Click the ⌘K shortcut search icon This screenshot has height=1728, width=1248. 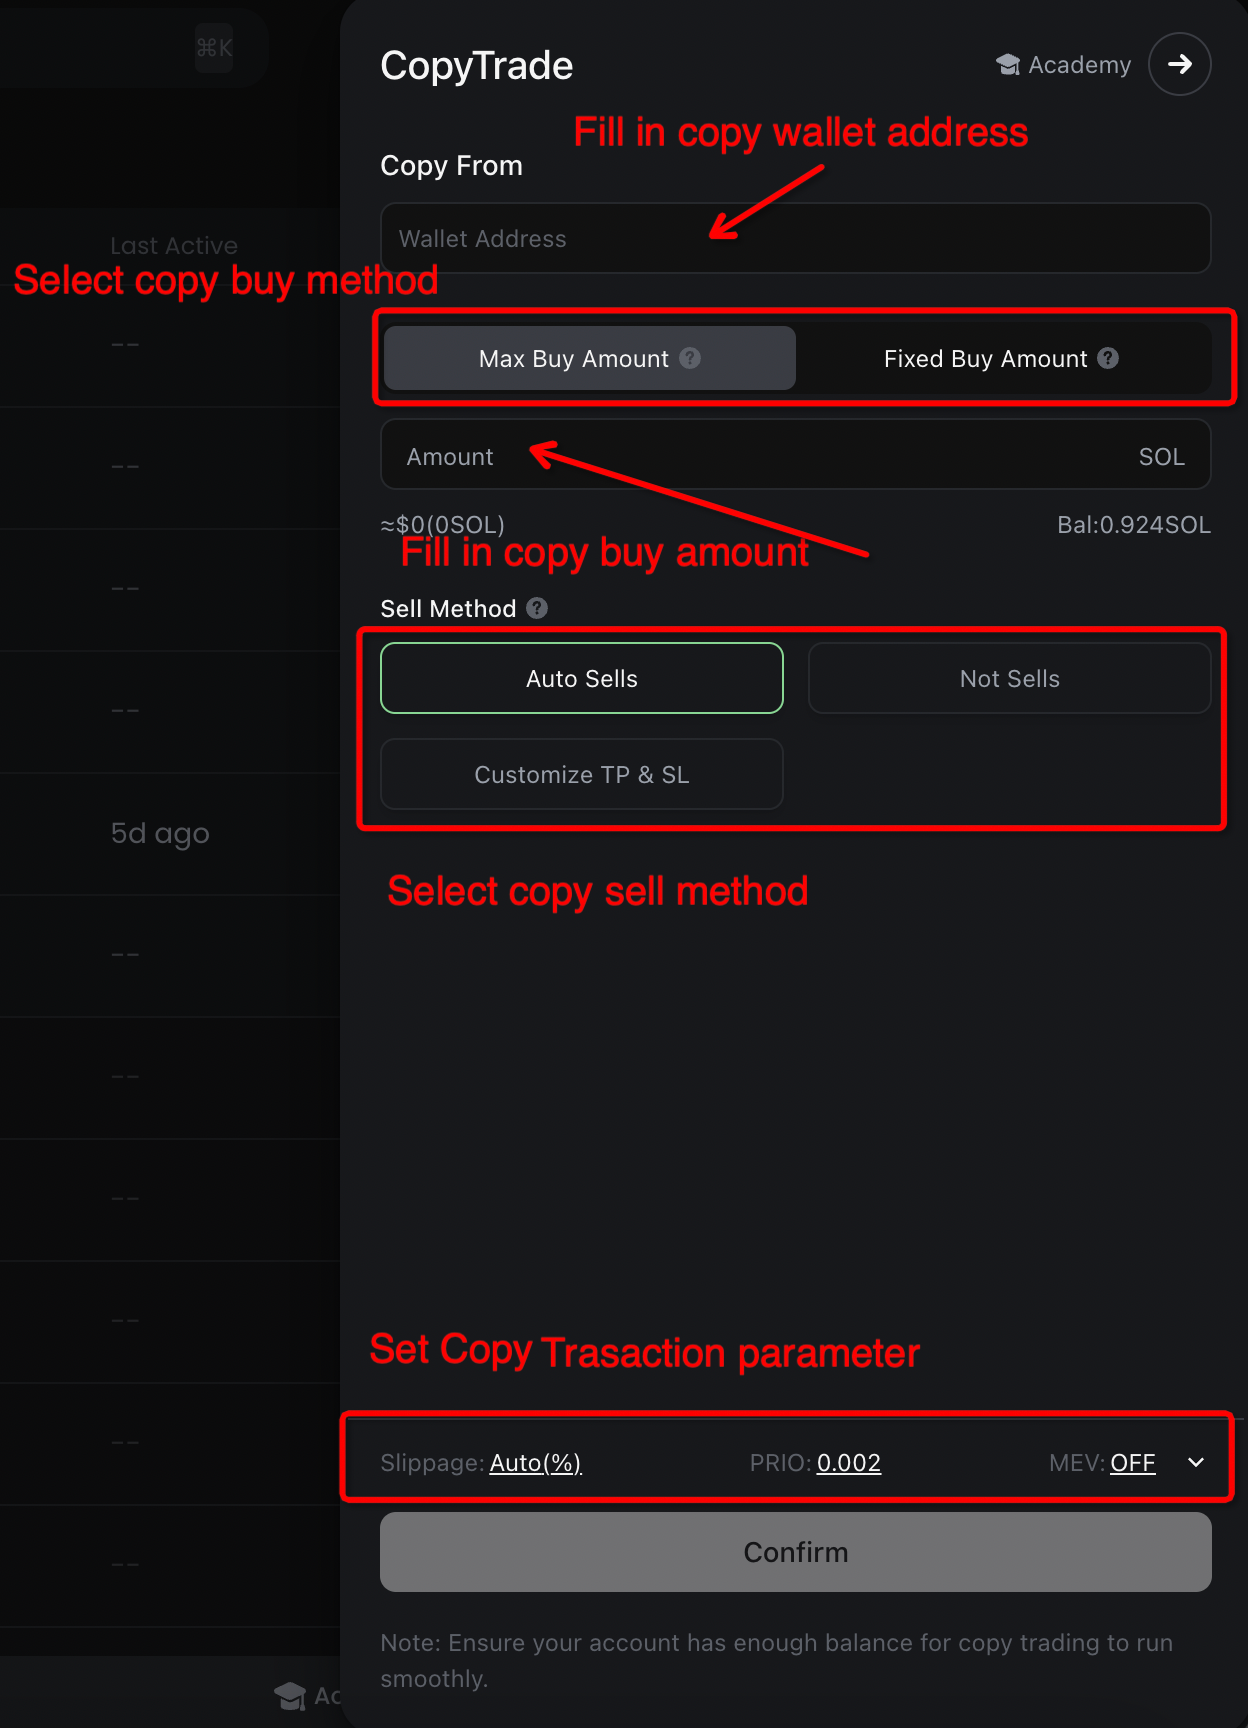point(214,48)
